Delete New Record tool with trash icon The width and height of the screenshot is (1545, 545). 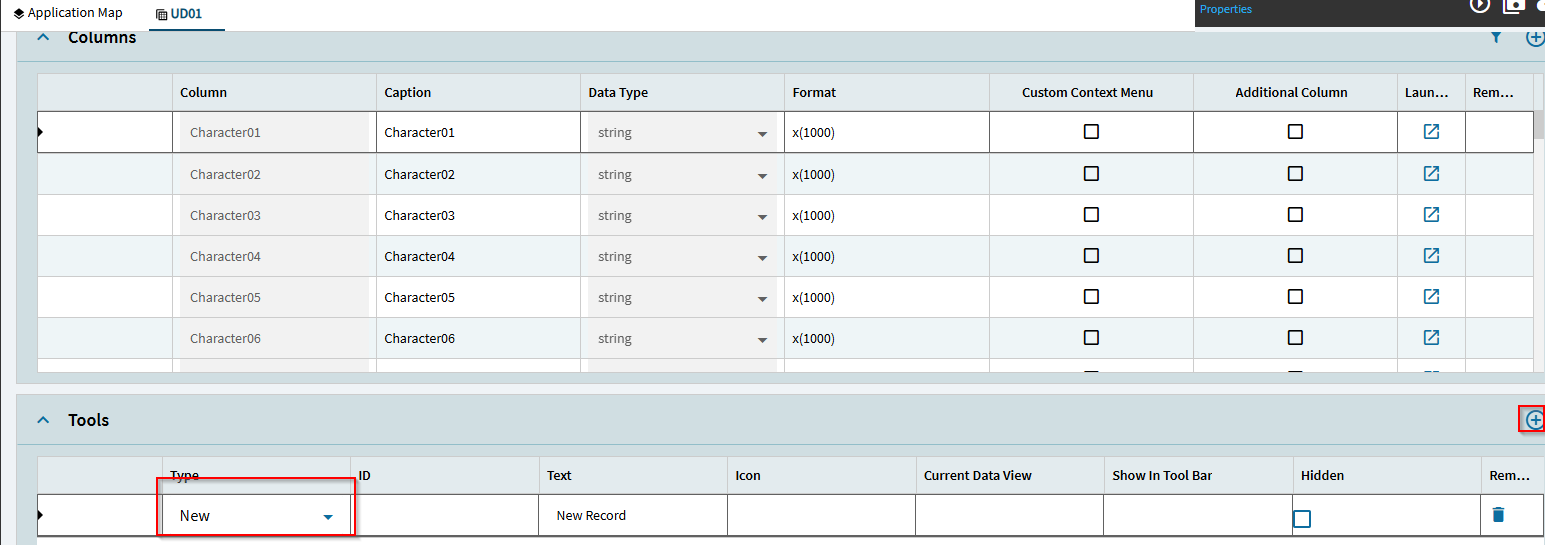point(1498,515)
